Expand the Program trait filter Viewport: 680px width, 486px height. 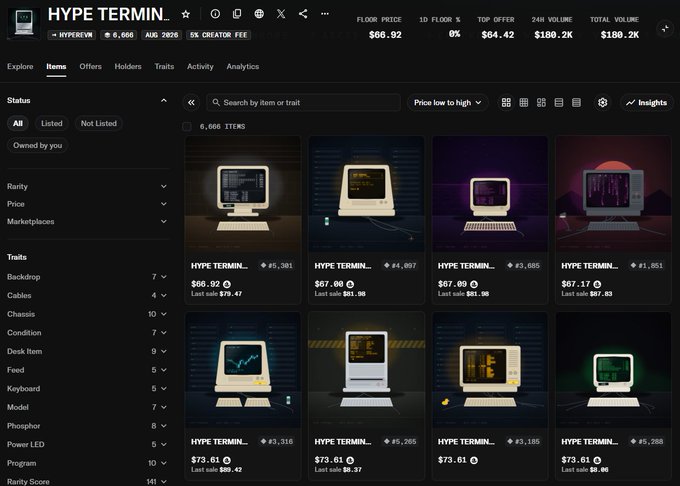click(87, 463)
